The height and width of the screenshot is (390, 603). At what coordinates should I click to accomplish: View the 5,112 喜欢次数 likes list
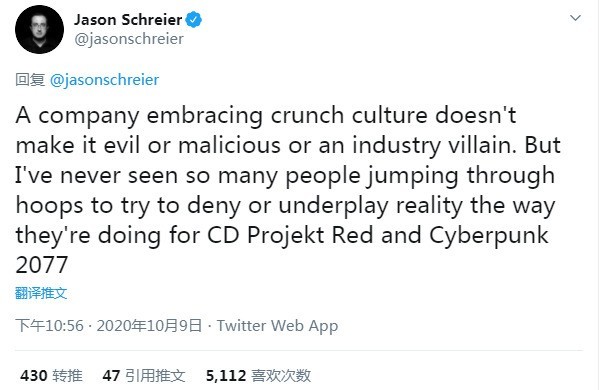pos(258,375)
